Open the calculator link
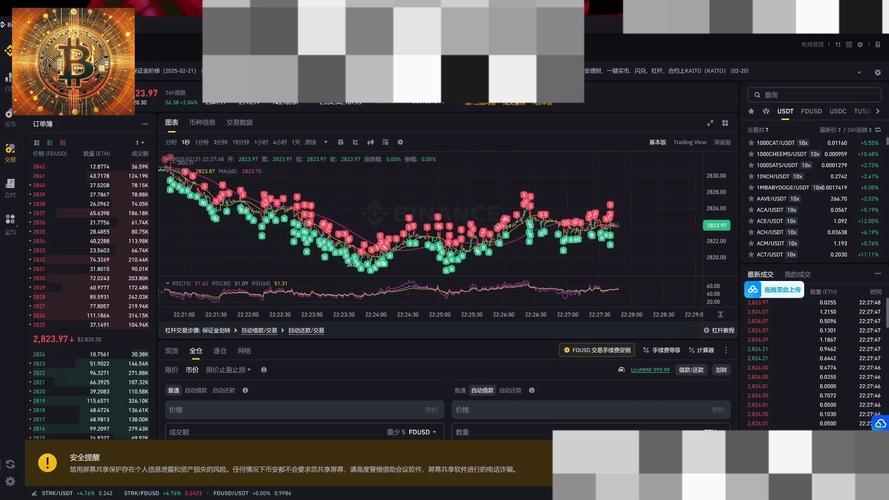This screenshot has width=889, height=500. (702, 350)
